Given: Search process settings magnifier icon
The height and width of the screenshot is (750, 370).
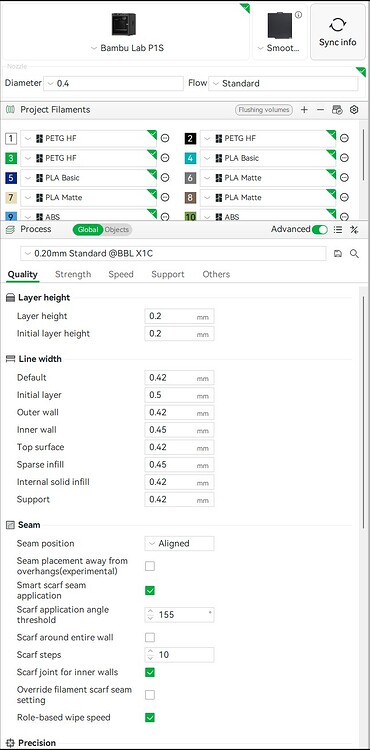Looking at the screenshot, I should [x=354, y=254].
